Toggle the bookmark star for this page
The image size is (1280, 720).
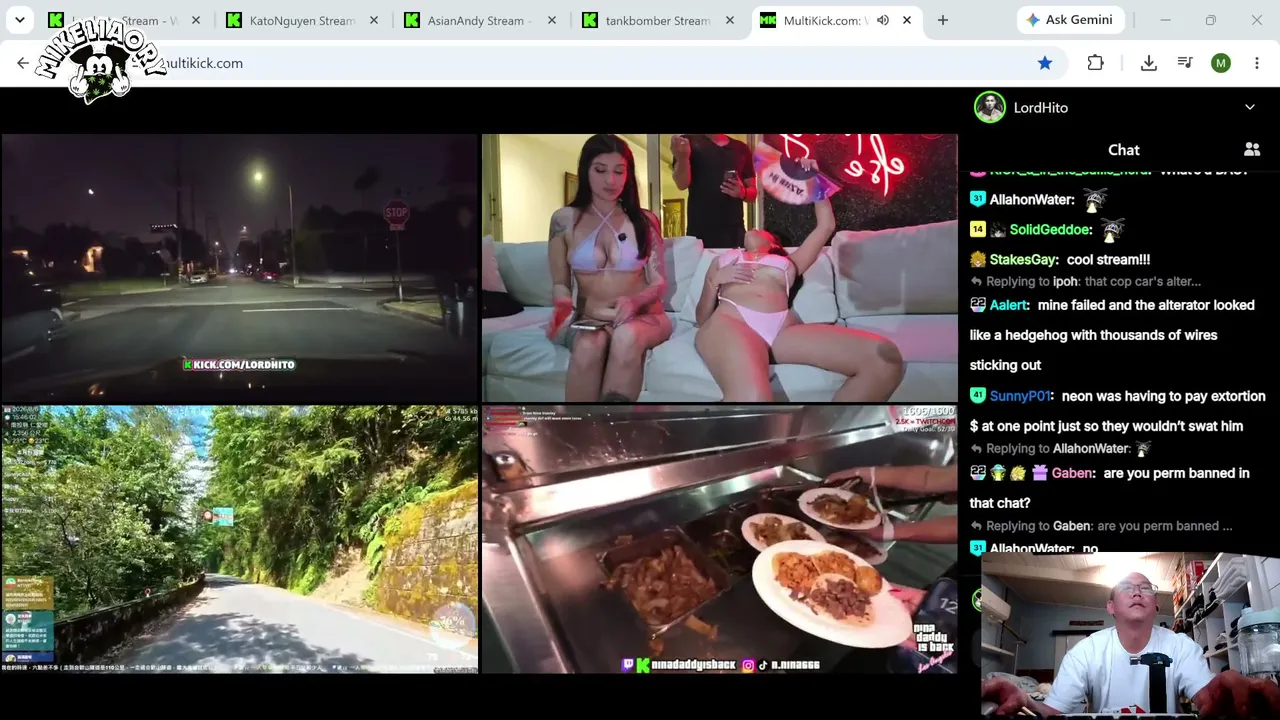pyautogui.click(x=1045, y=63)
